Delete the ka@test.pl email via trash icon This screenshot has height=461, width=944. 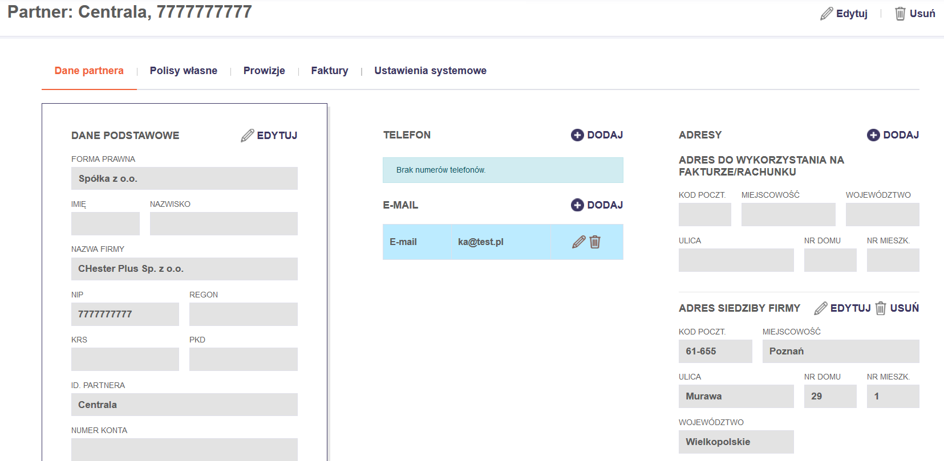coord(595,242)
